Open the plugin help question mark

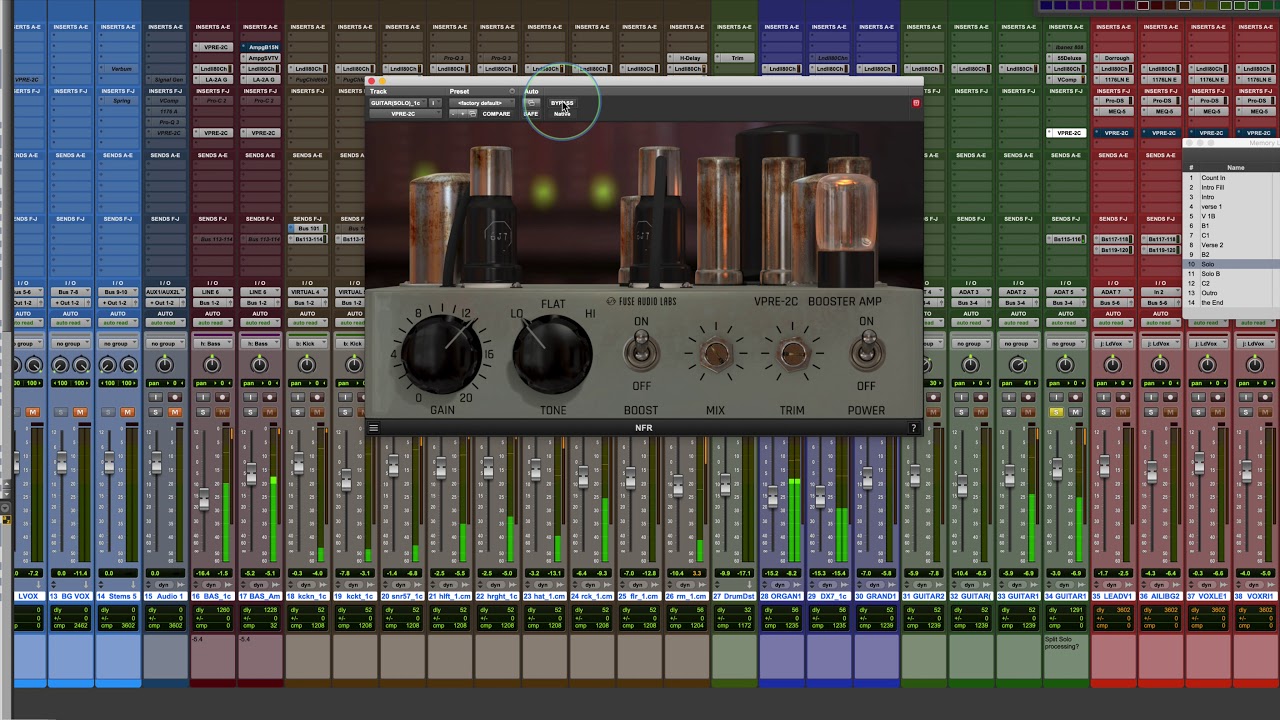(913, 428)
